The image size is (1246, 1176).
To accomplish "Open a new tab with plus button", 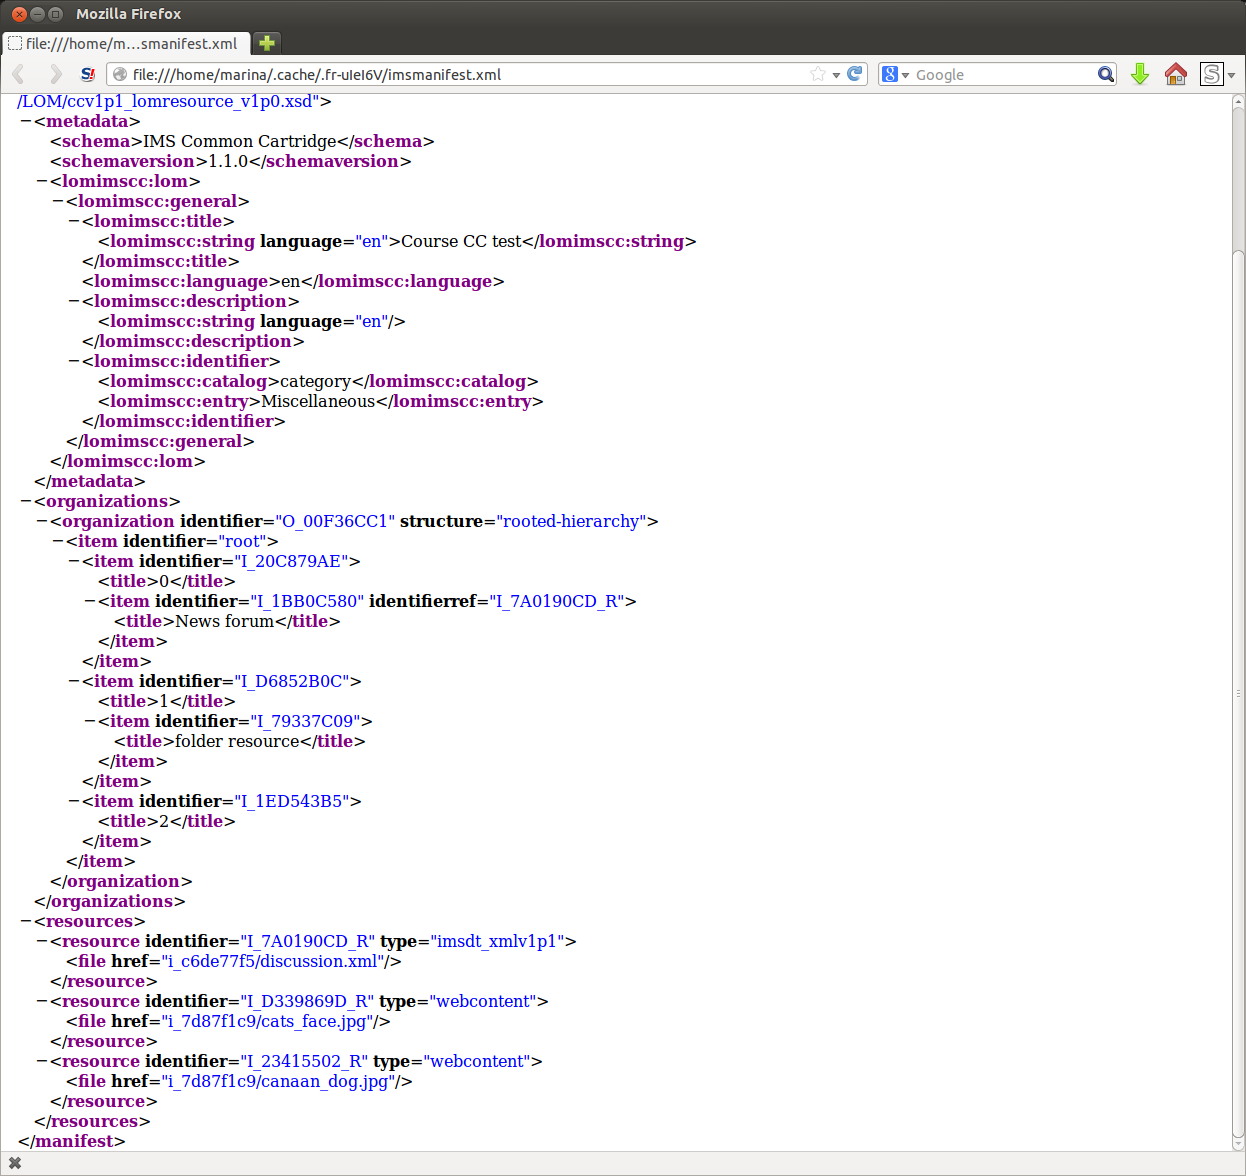I will click(x=267, y=43).
